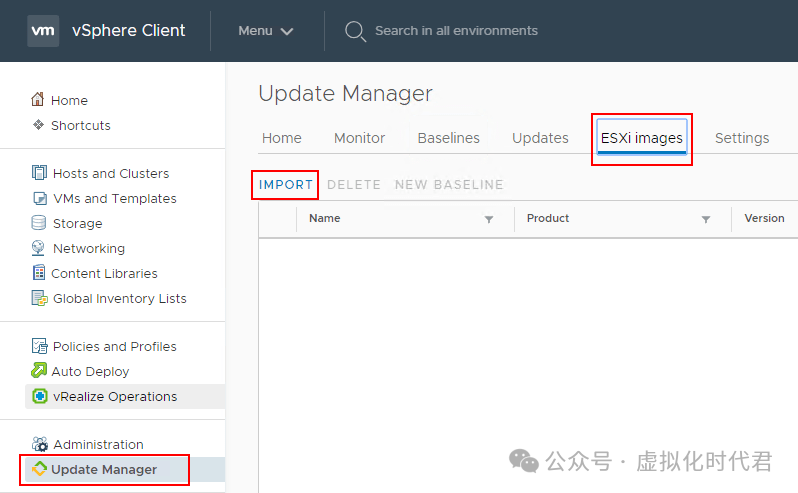
Task: Click the vSphere Client title
Action: [128, 31]
